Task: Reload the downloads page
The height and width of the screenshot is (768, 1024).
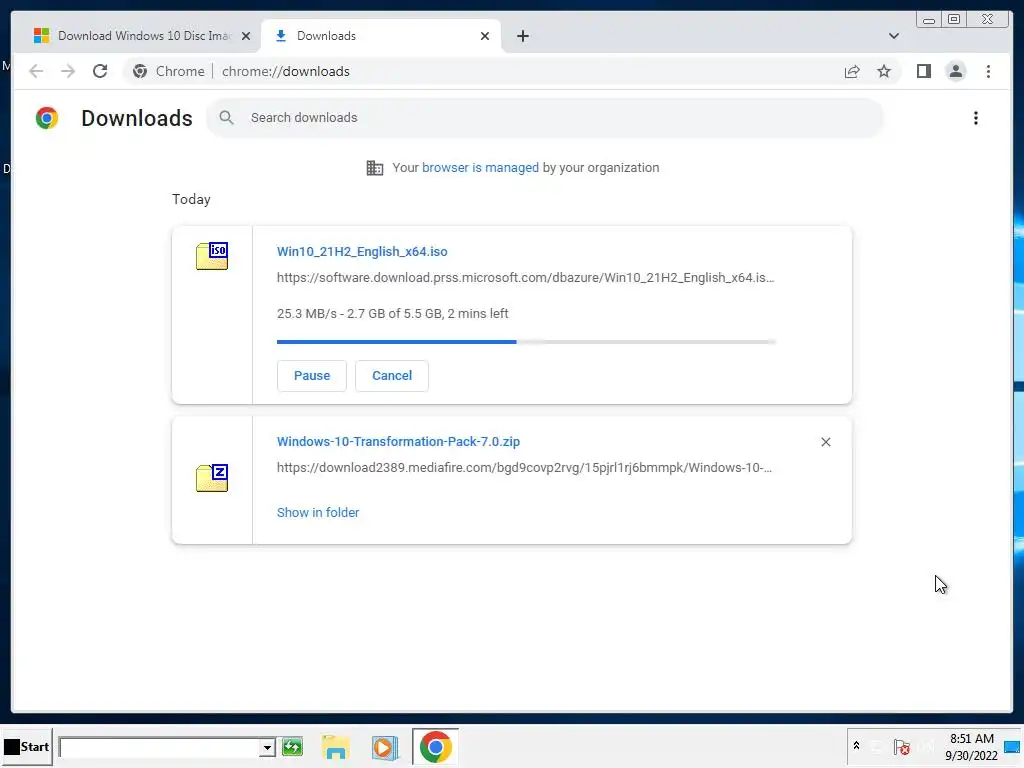Action: (x=100, y=71)
